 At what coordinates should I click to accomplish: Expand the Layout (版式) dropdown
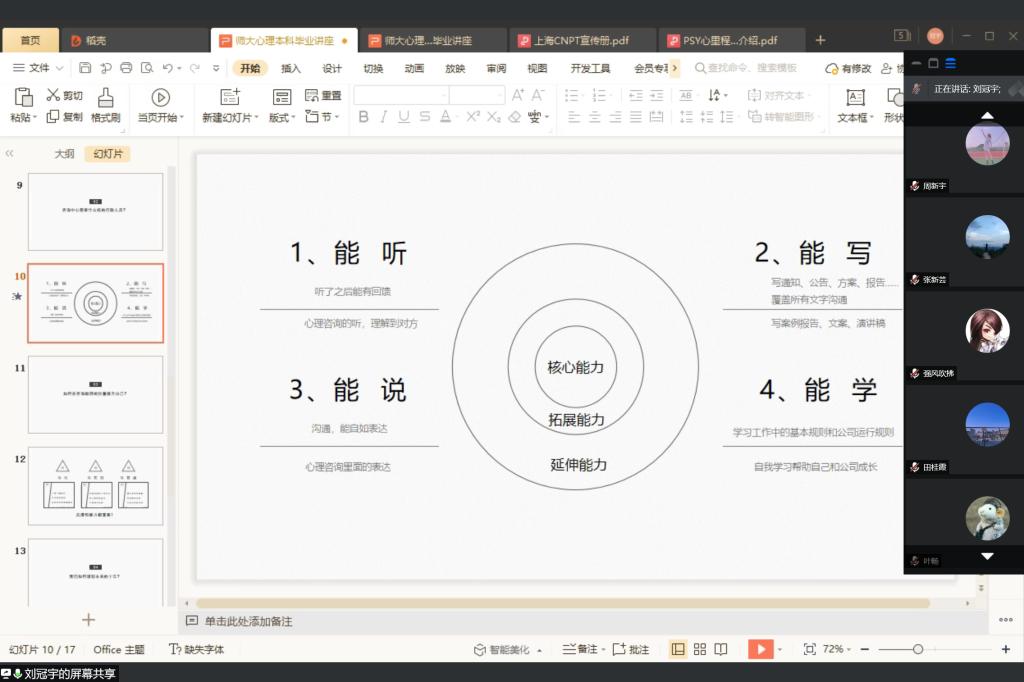(x=282, y=117)
